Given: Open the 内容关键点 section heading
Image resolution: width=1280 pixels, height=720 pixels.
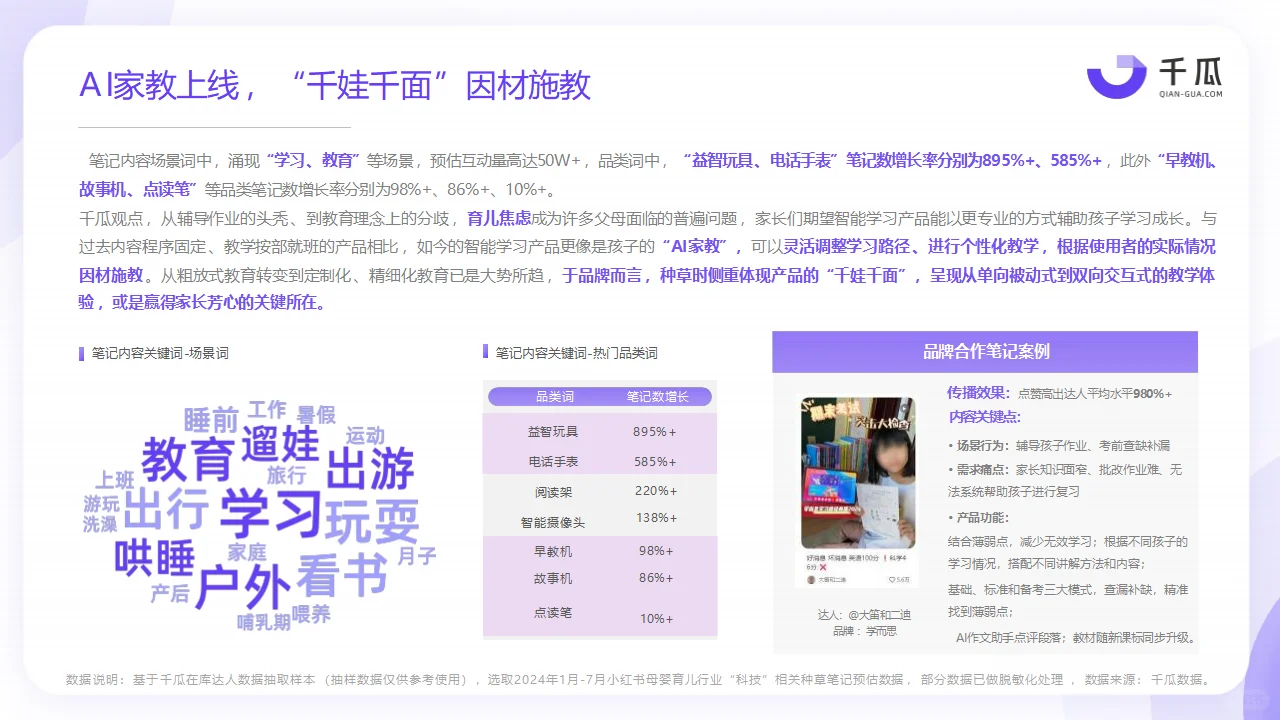Looking at the screenshot, I should (x=985, y=416).
